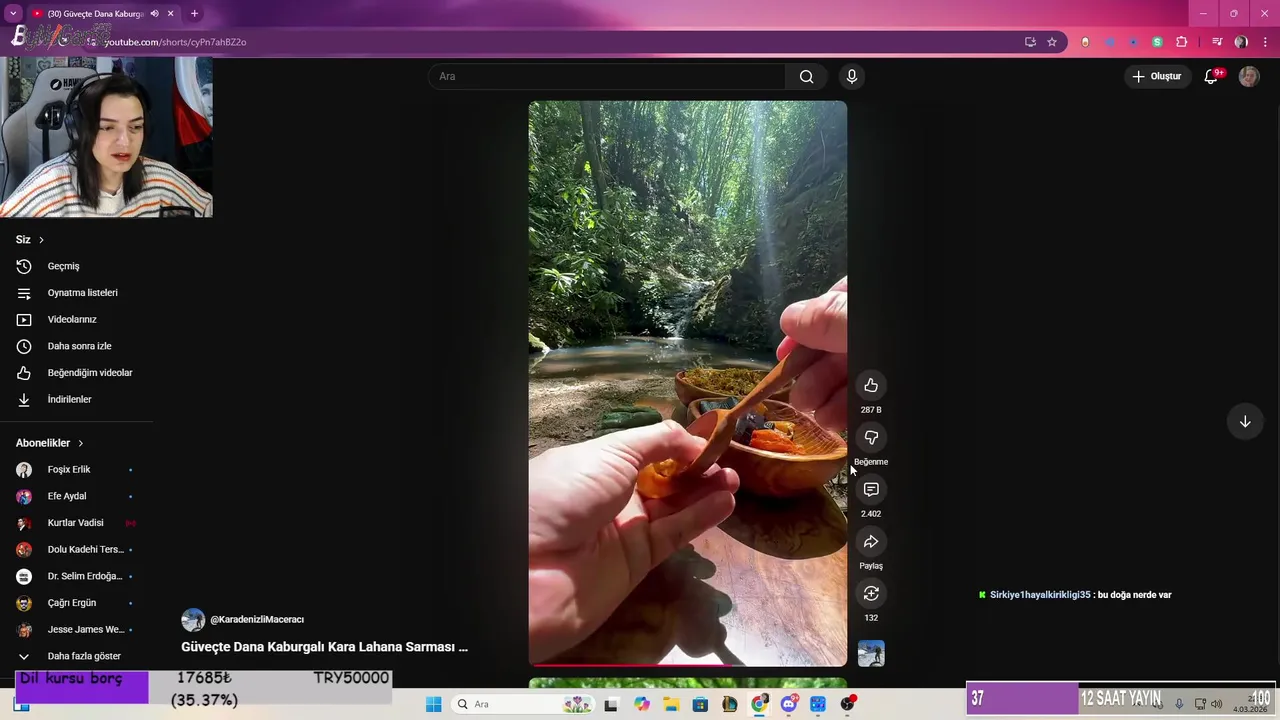Screen dimensions: 1280x720
Task: Click the remix icon labeled 132
Action: [871, 593]
